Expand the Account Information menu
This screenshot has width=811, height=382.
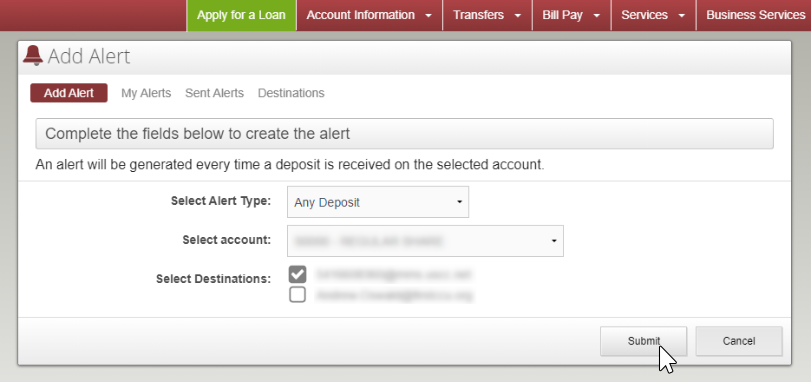(x=369, y=15)
